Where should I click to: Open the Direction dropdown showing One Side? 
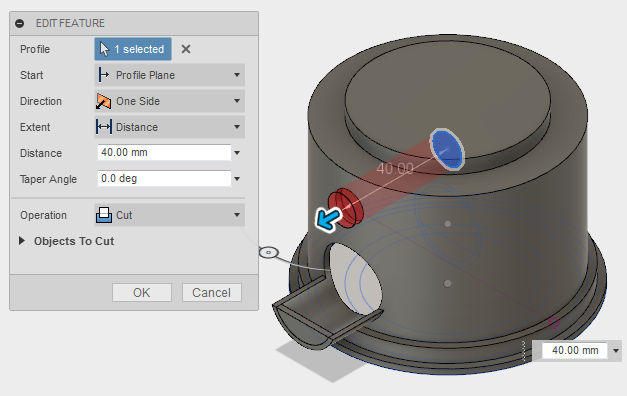click(170, 101)
